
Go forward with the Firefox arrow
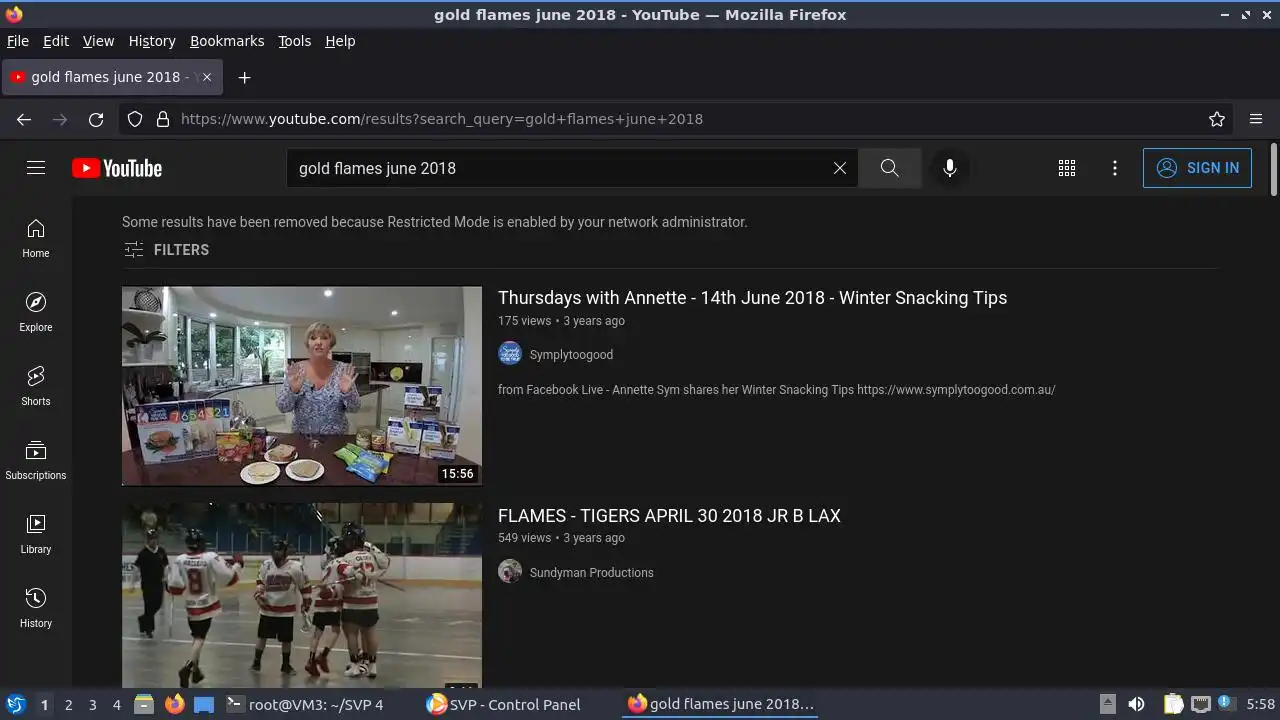(x=60, y=119)
